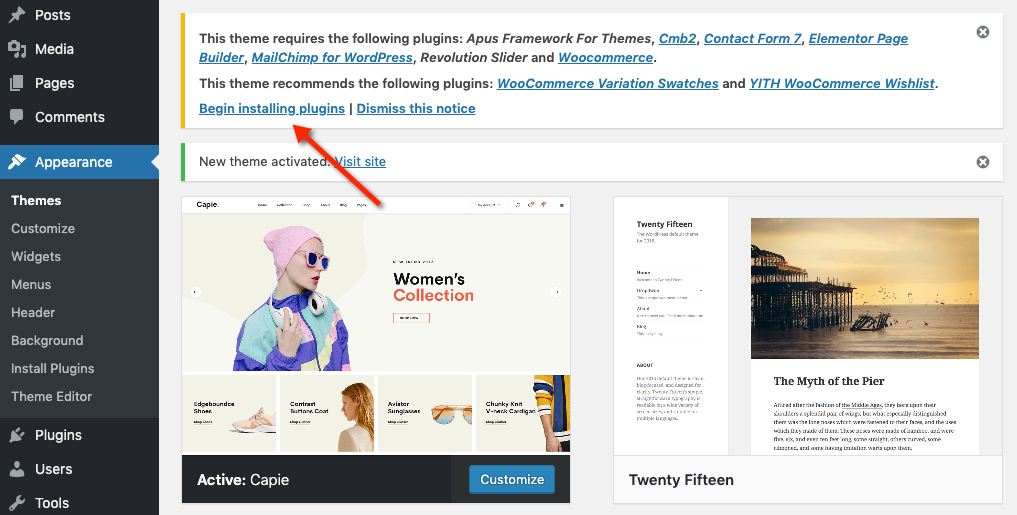Dismiss the required plugins notice

[983, 32]
